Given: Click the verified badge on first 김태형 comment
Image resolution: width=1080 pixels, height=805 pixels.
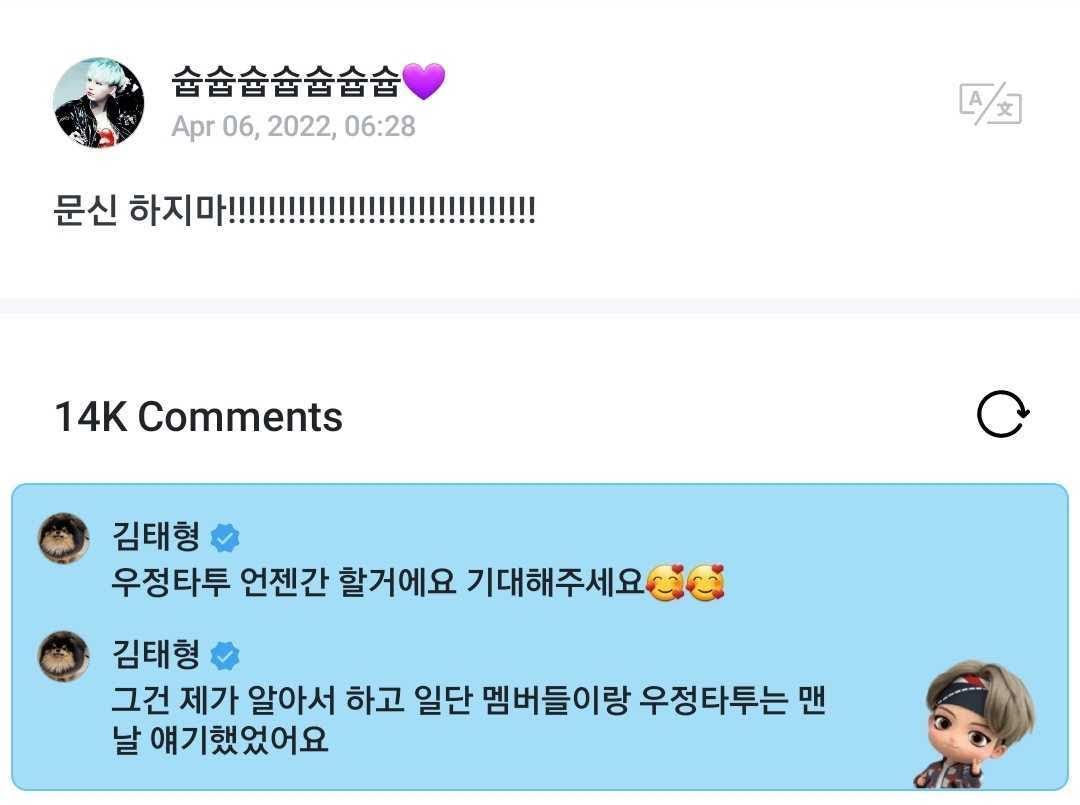Looking at the screenshot, I should 225,537.
